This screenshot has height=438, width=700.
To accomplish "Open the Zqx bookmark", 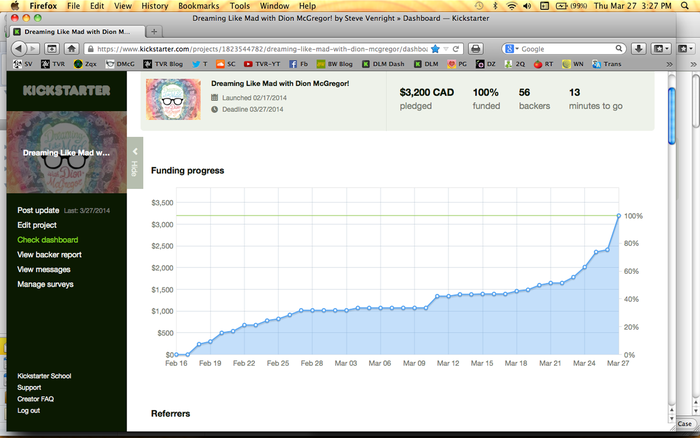I will [x=85, y=64].
